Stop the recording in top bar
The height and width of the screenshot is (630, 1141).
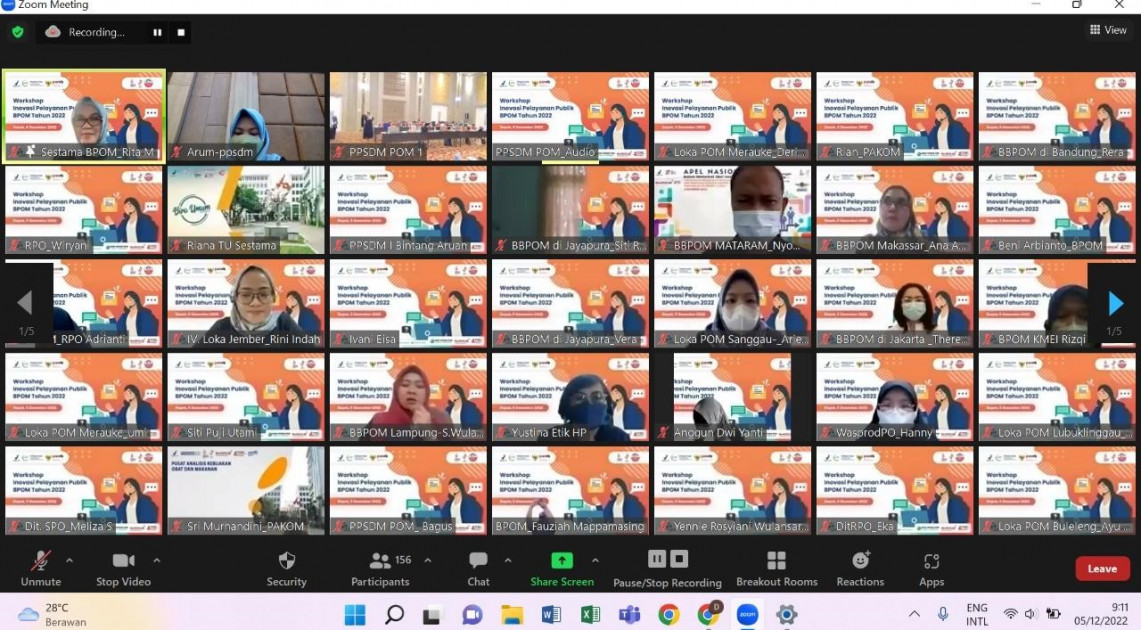click(x=181, y=32)
